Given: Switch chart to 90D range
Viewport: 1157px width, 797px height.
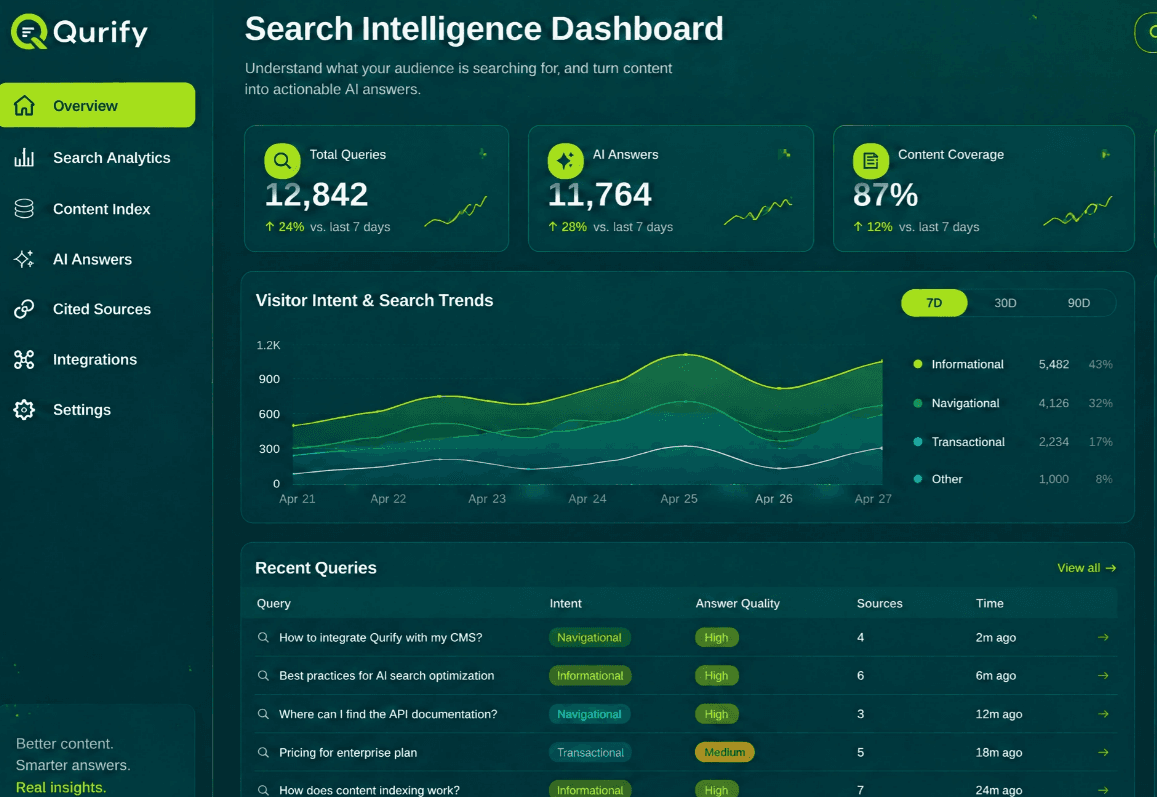Looking at the screenshot, I should [1078, 303].
